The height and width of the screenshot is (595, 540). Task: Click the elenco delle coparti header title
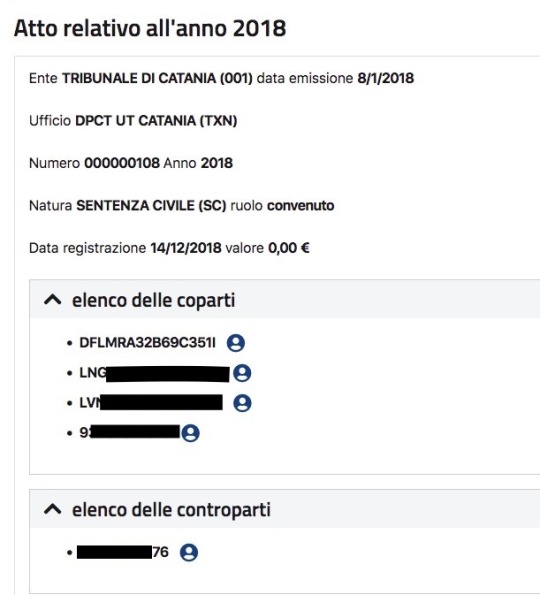(x=154, y=300)
